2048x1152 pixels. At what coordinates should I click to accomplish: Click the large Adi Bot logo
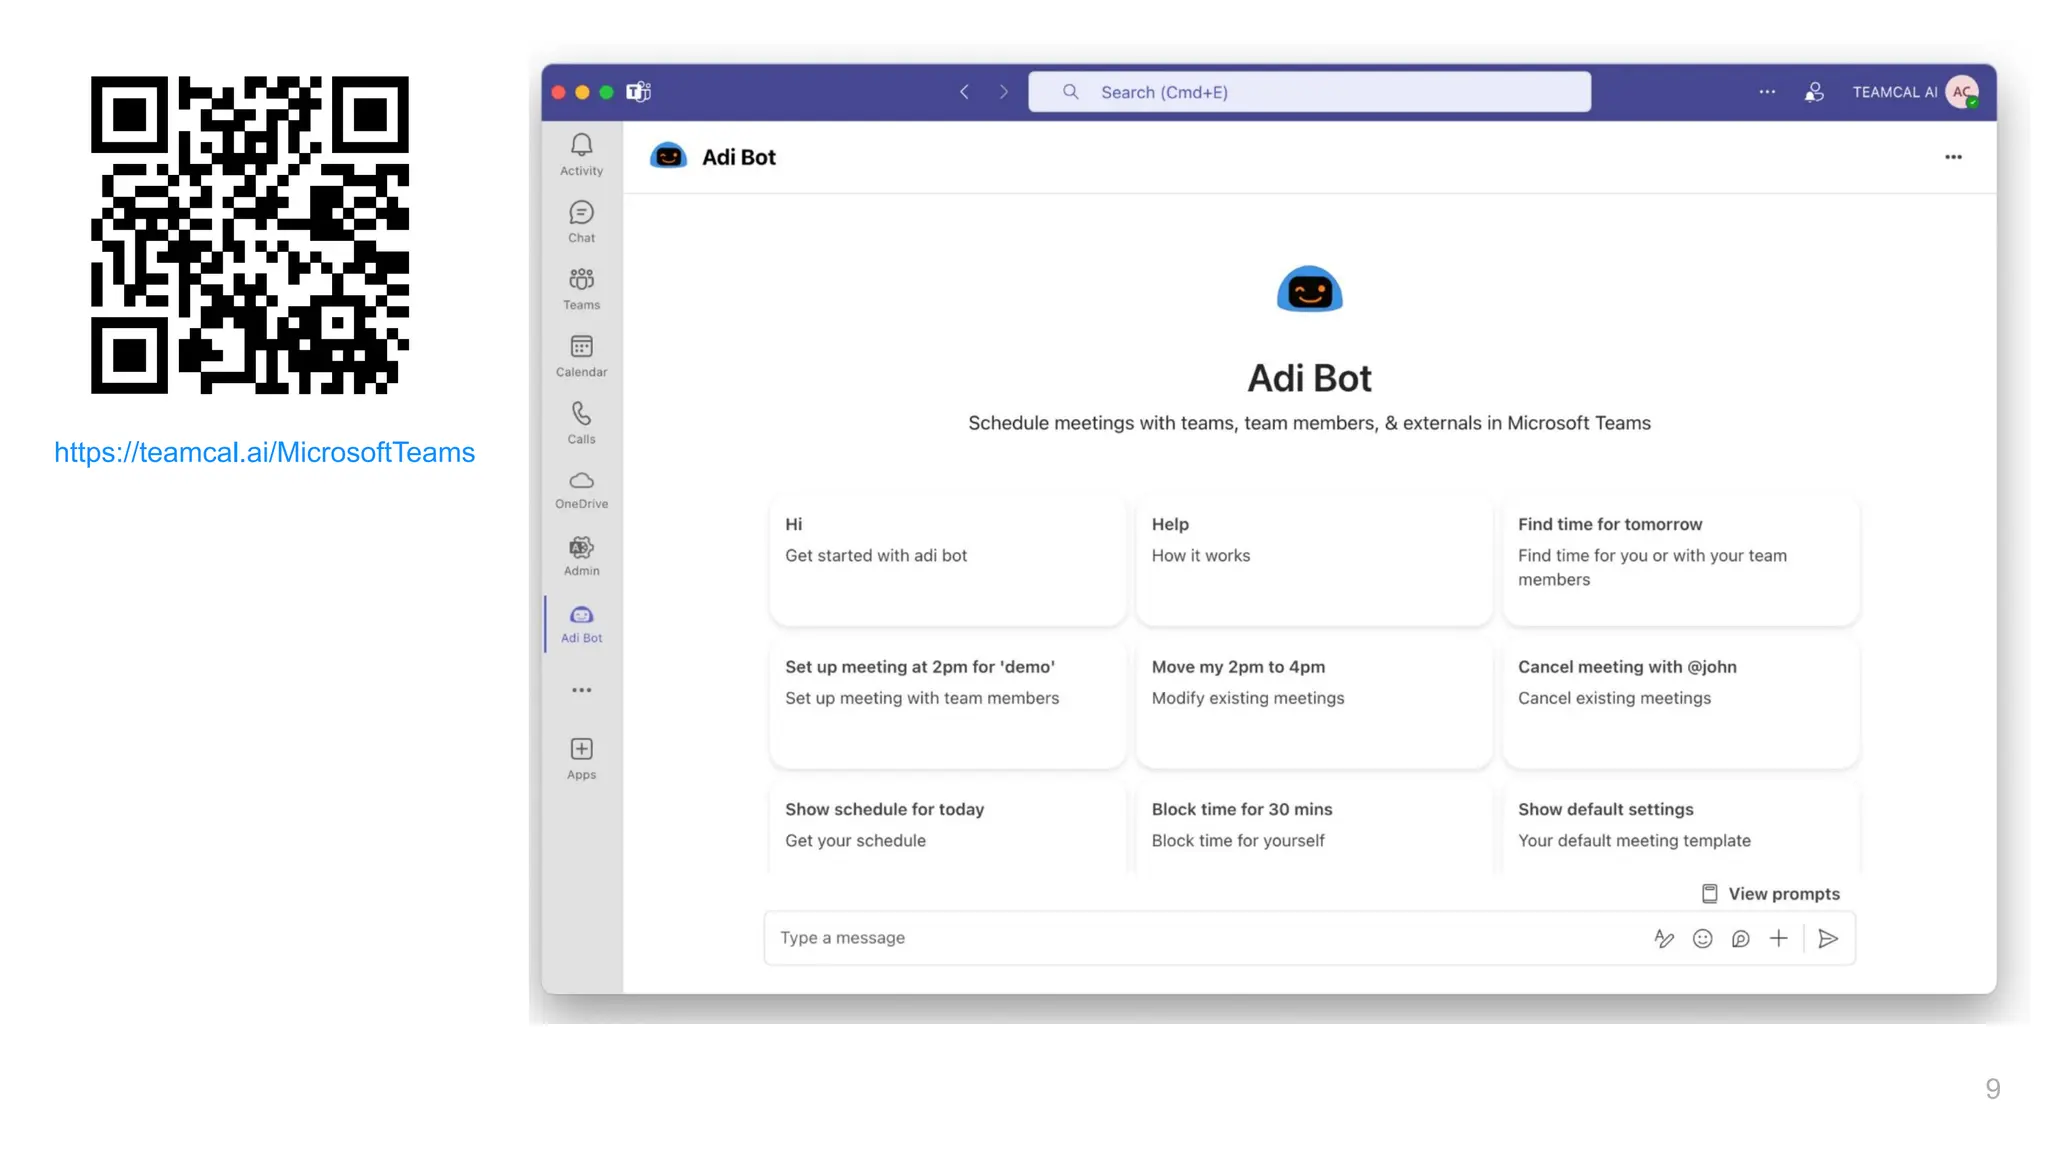(1309, 289)
